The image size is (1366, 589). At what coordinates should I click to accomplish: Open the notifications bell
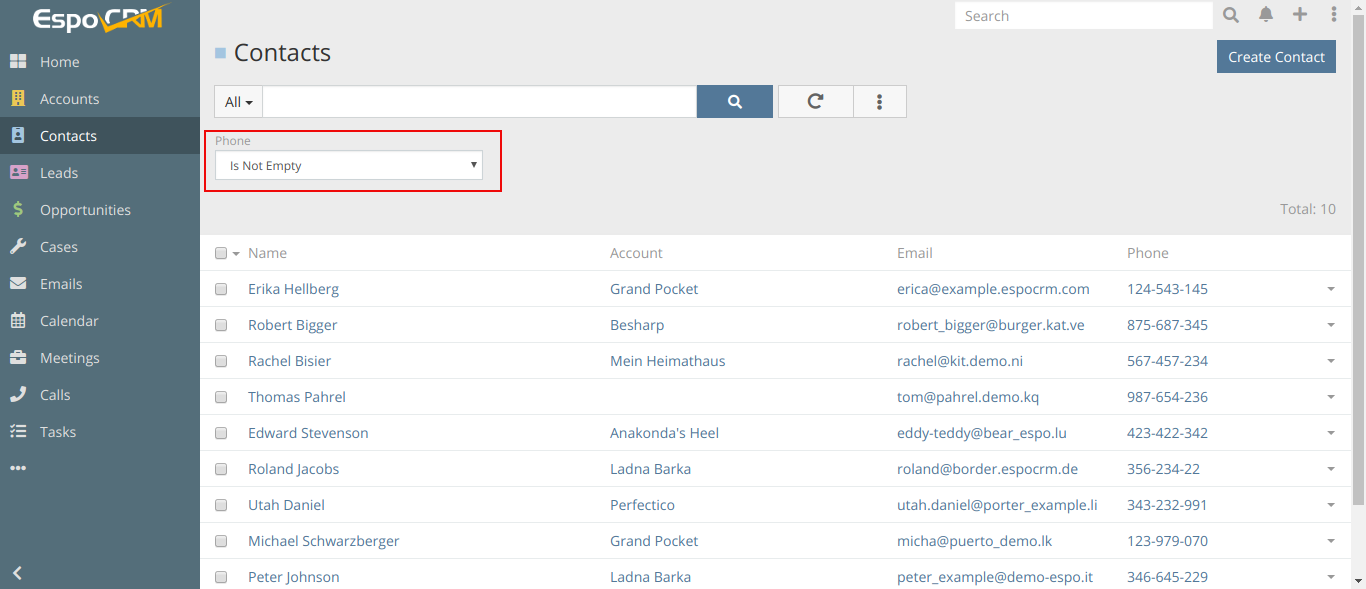pyautogui.click(x=1266, y=15)
